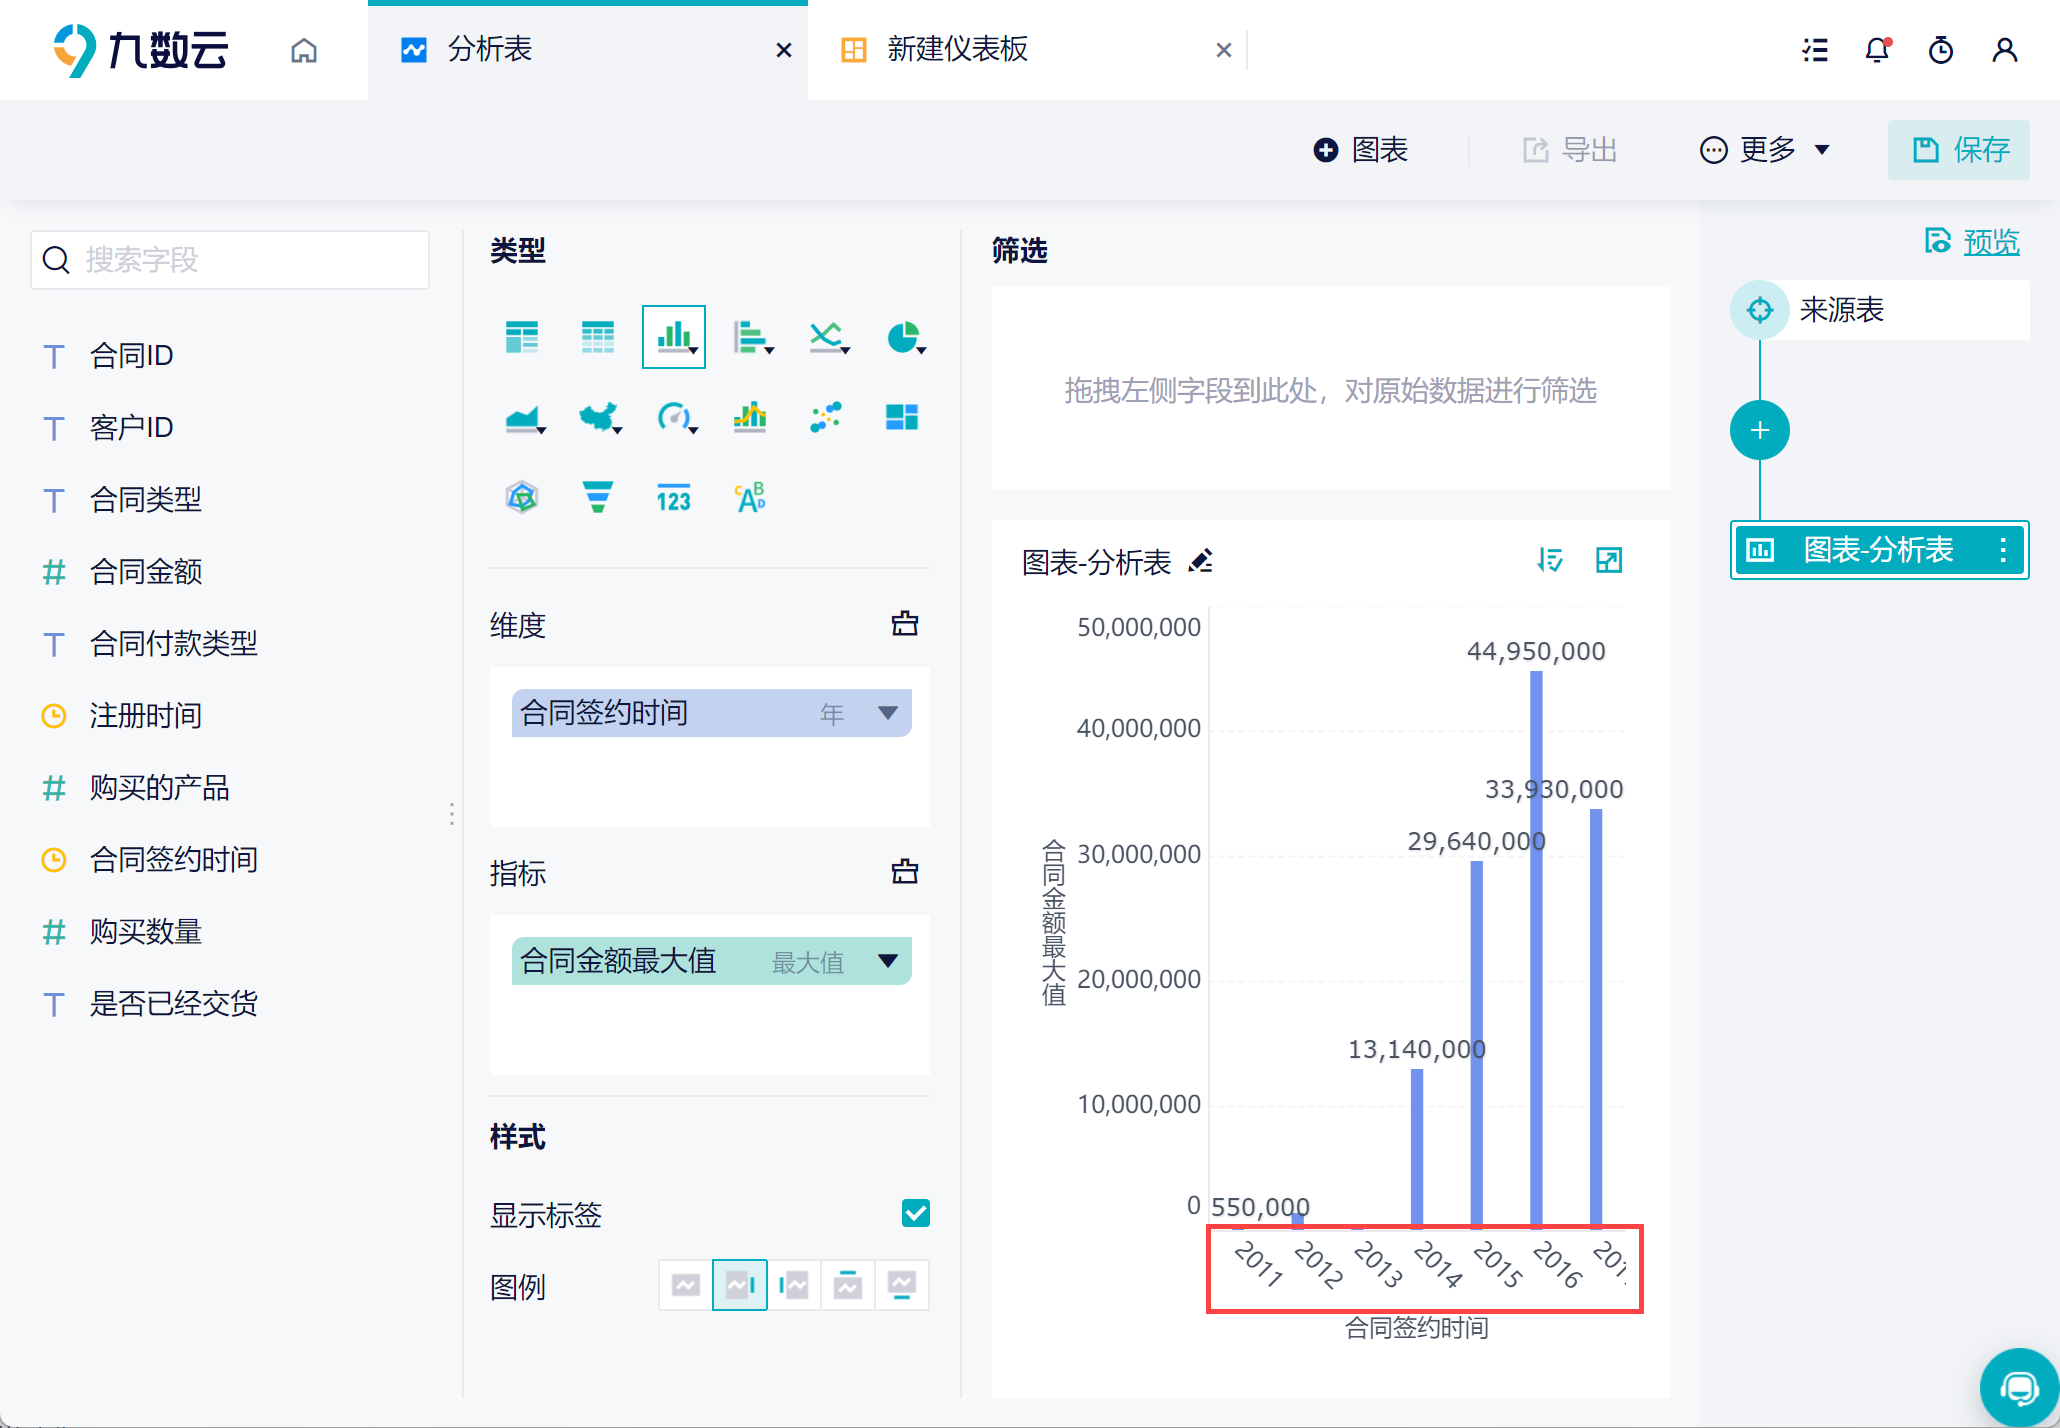The width and height of the screenshot is (2060, 1428).
Task: Pick the gauge dashboard chart icon
Action: pyautogui.click(x=674, y=416)
